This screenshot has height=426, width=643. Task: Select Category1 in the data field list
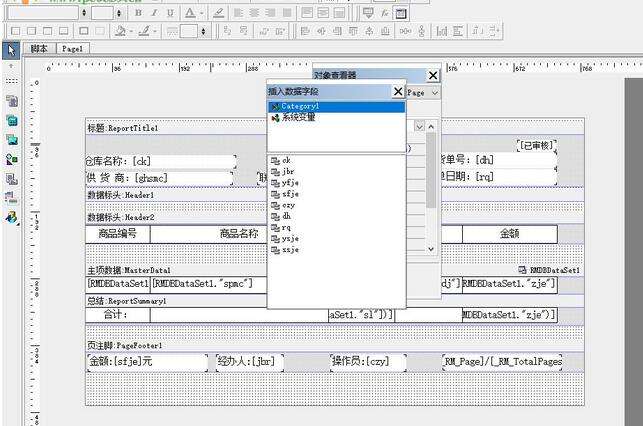pyautogui.click(x=299, y=106)
